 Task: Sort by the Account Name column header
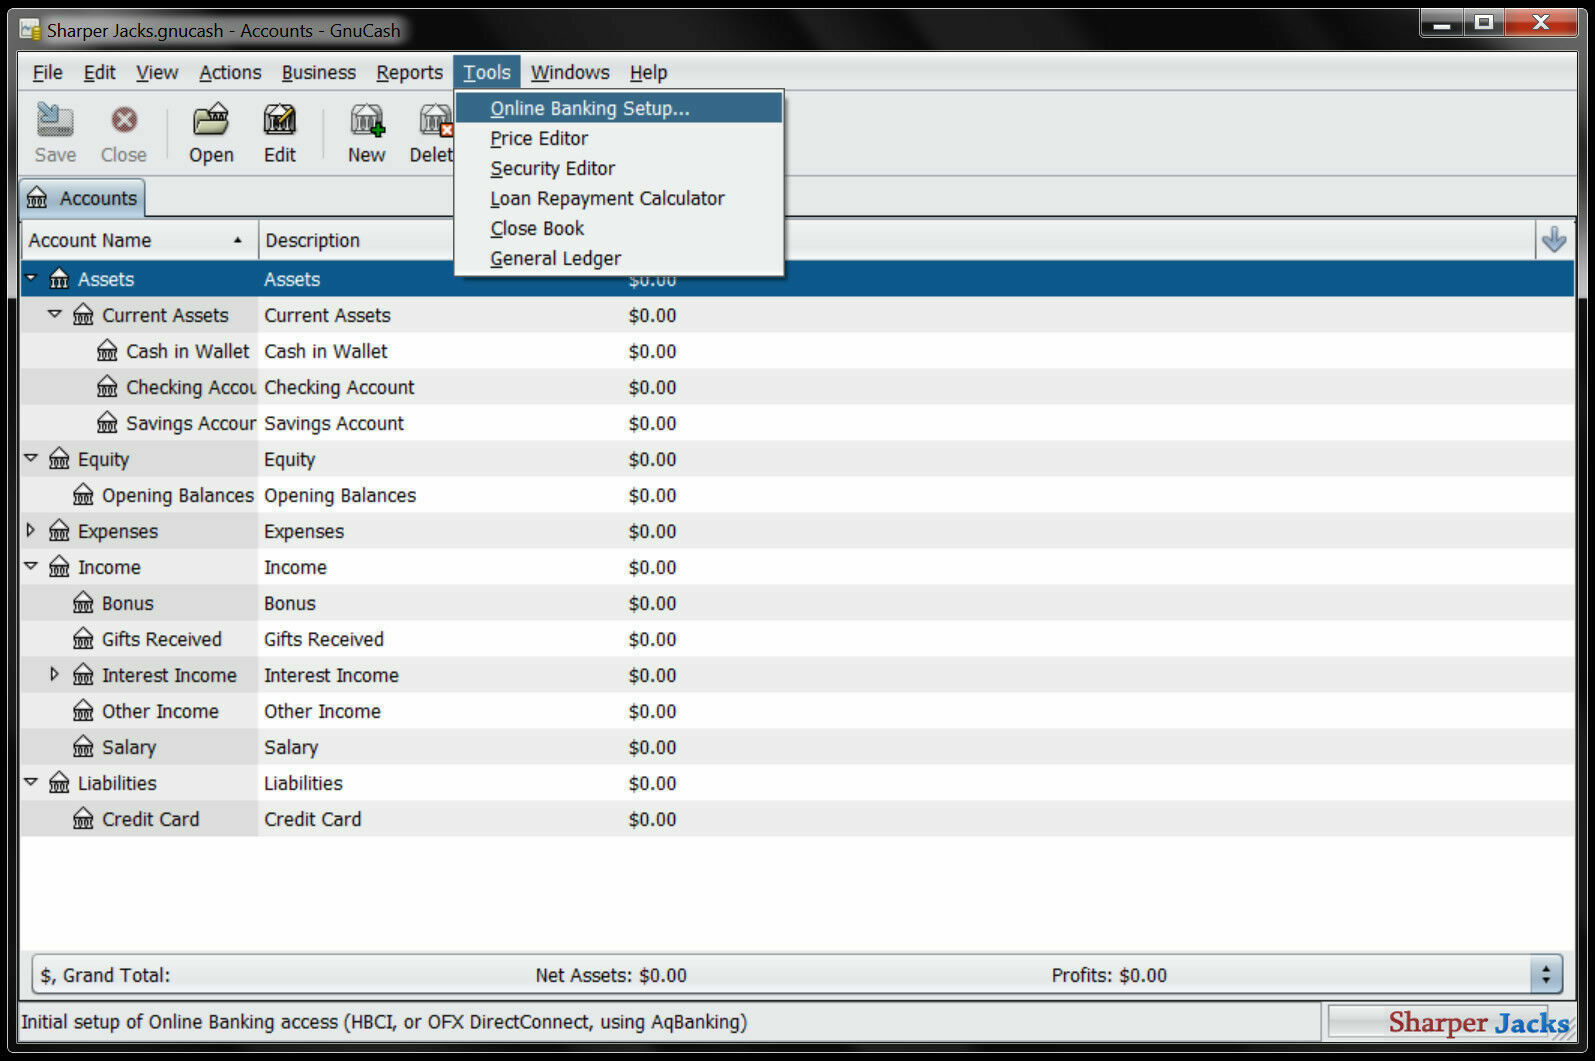pyautogui.click(x=138, y=240)
